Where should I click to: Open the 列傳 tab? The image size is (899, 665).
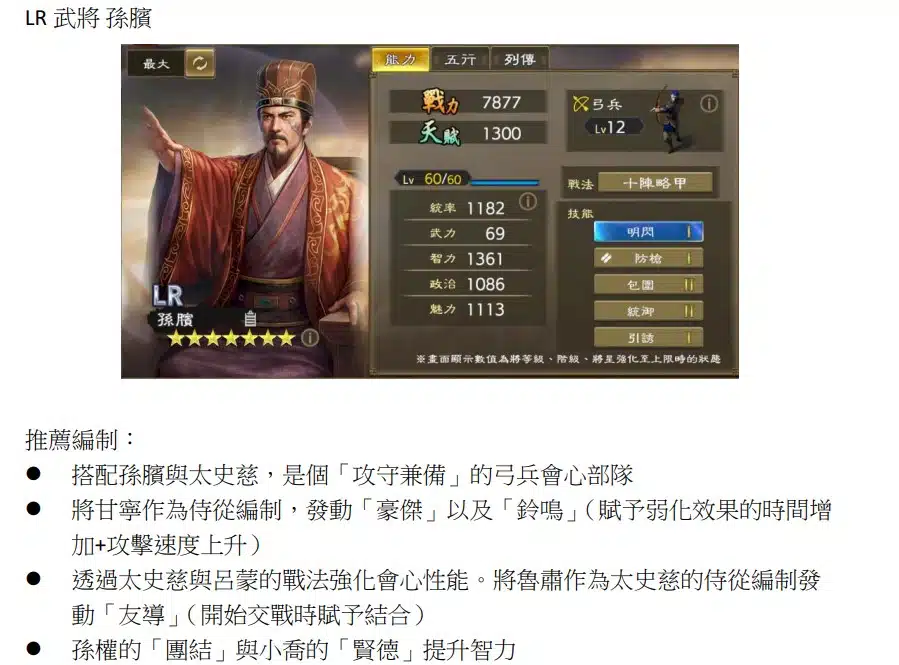pos(519,59)
